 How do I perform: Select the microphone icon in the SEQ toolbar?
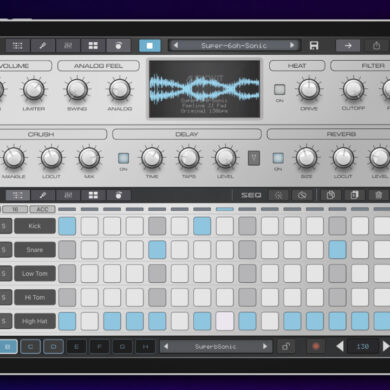coord(43,195)
